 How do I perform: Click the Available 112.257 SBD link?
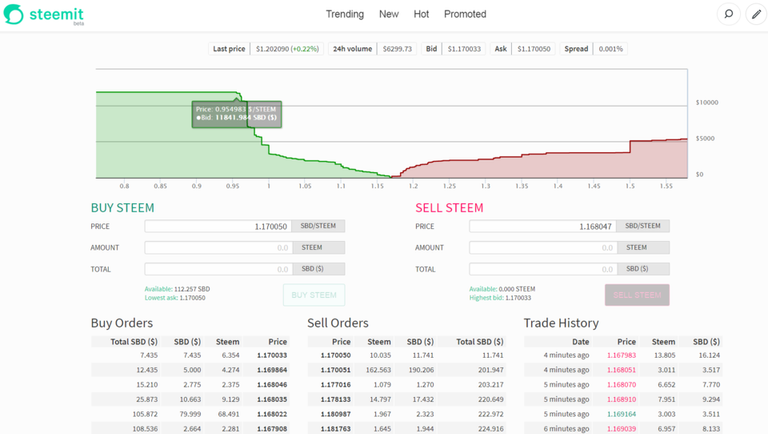click(x=177, y=289)
